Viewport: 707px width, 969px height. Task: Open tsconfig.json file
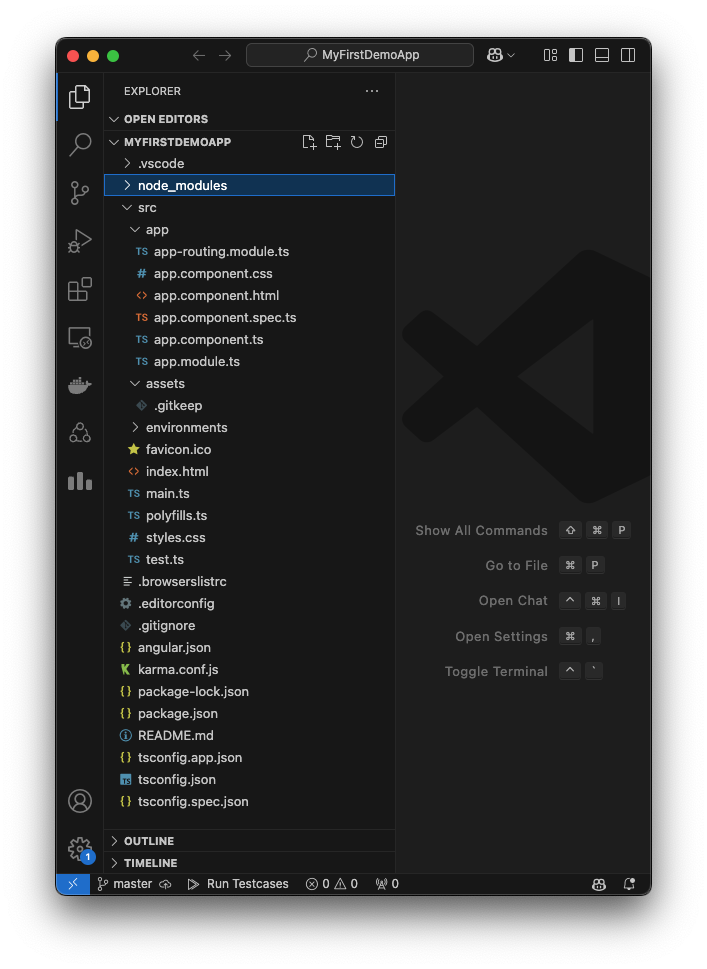coord(250,779)
